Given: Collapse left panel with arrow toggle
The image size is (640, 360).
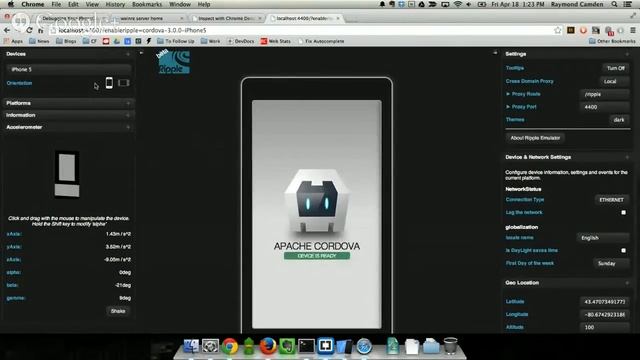Looking at the screenshot, I should click(141, 53).
